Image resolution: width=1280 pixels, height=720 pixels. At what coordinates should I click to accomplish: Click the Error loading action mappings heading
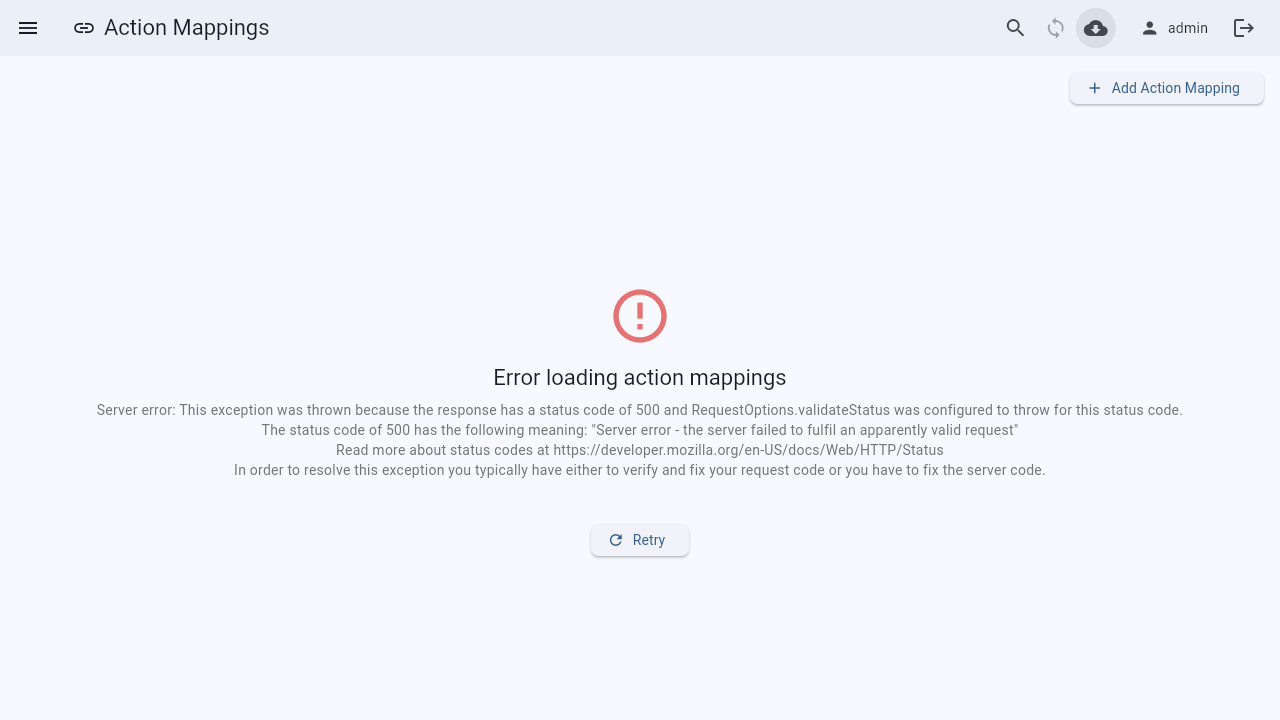pyautogui.click(x=640, y=377)
